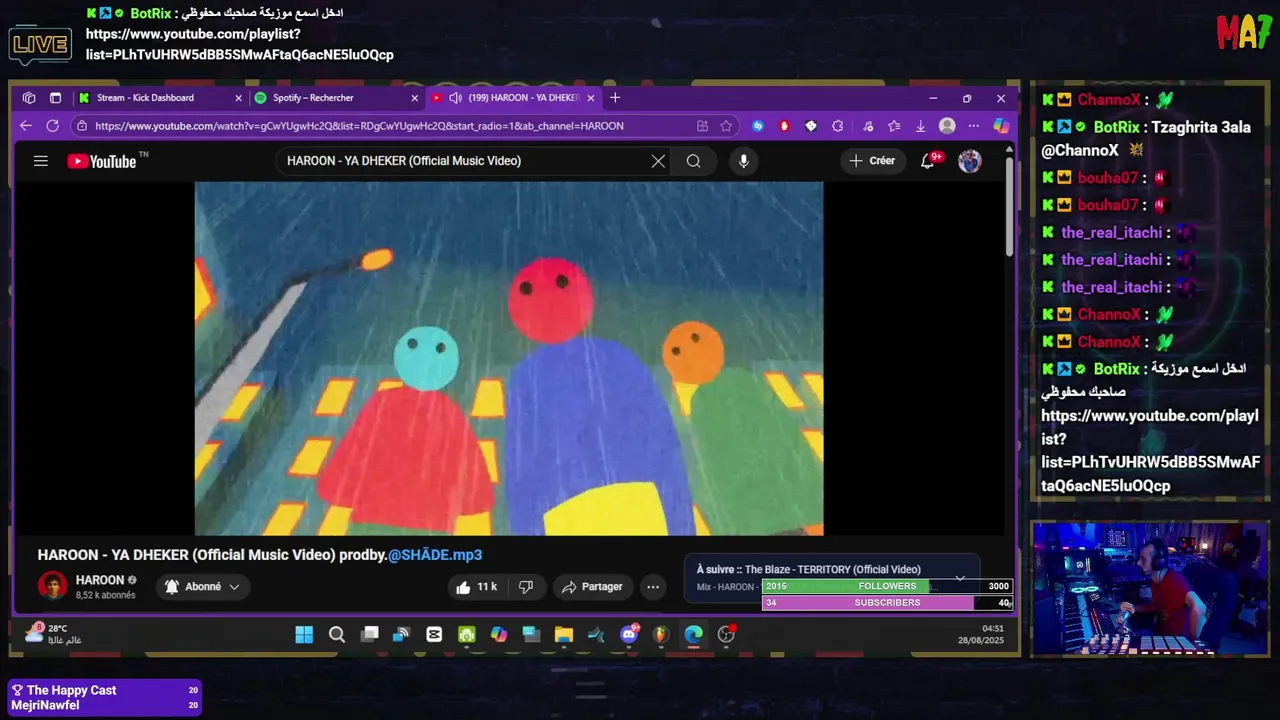Open Edge downloads icon
1280x720 pixels.
(x=920, y=126)
